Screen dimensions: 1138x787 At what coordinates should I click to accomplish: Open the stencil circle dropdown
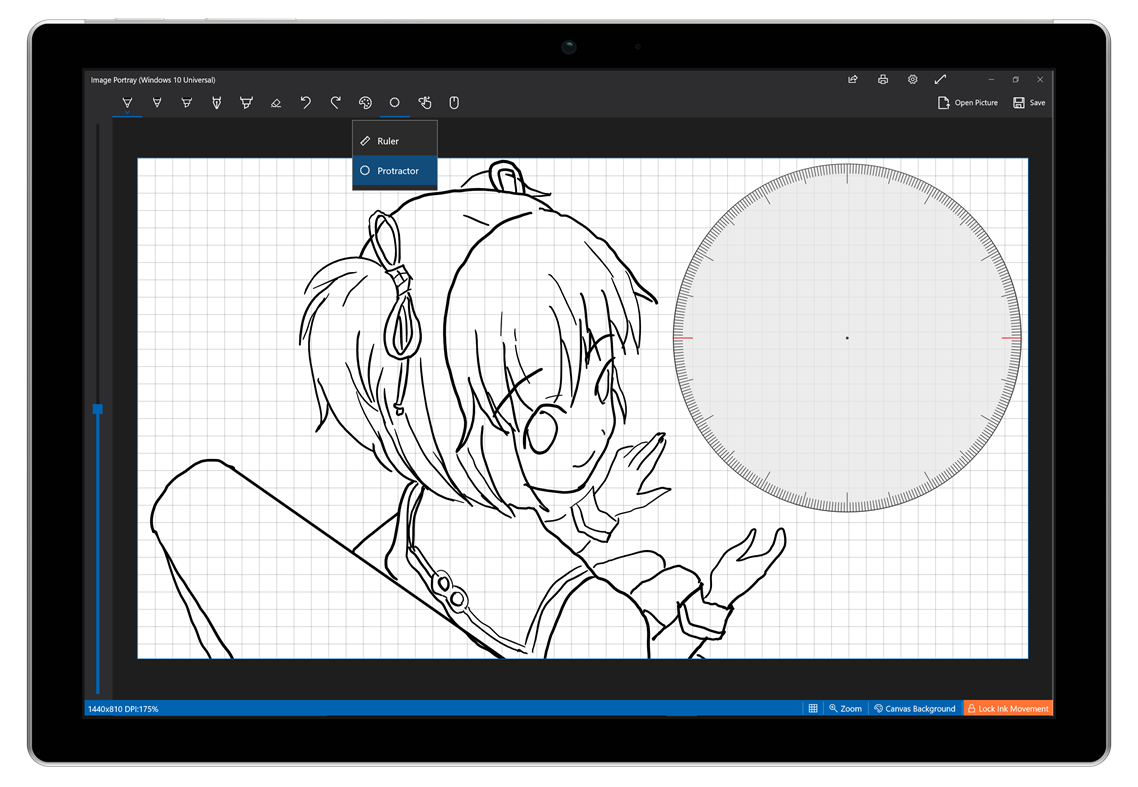(395, 101)
